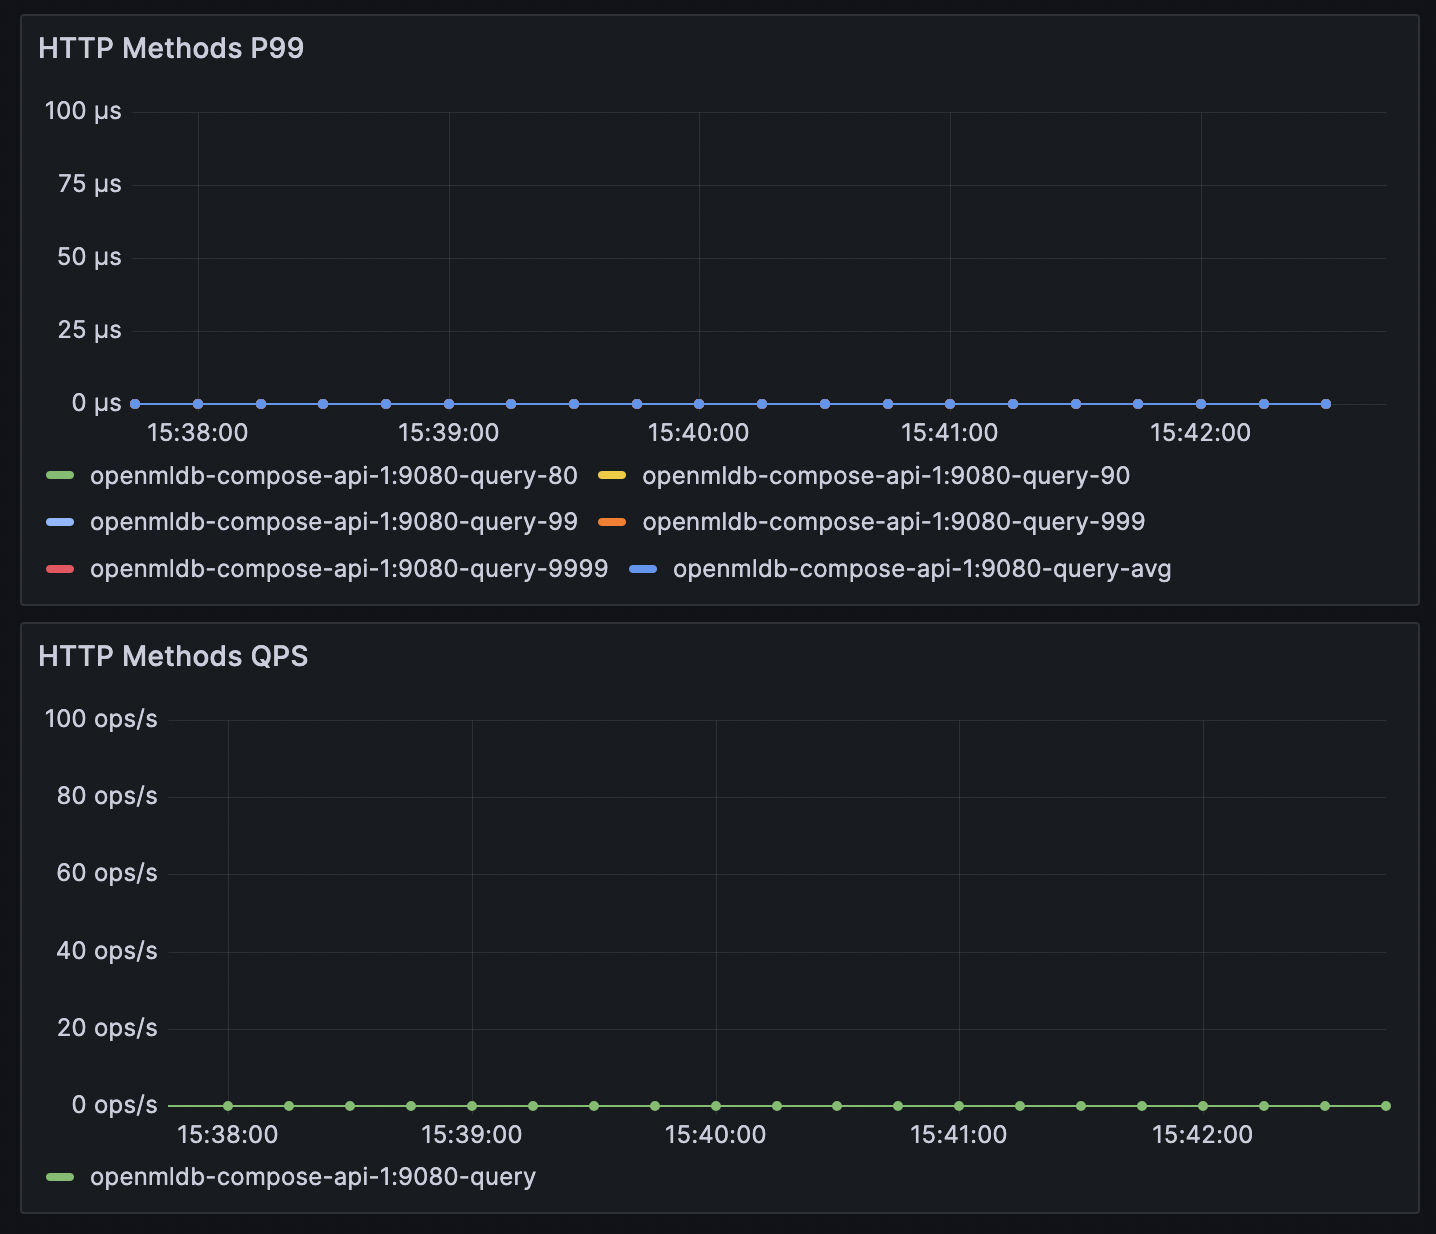Click the 100 µs axis label
Image resolution: width=1436 pixels, height=1234 pixels.
click(x=83, y=111)
